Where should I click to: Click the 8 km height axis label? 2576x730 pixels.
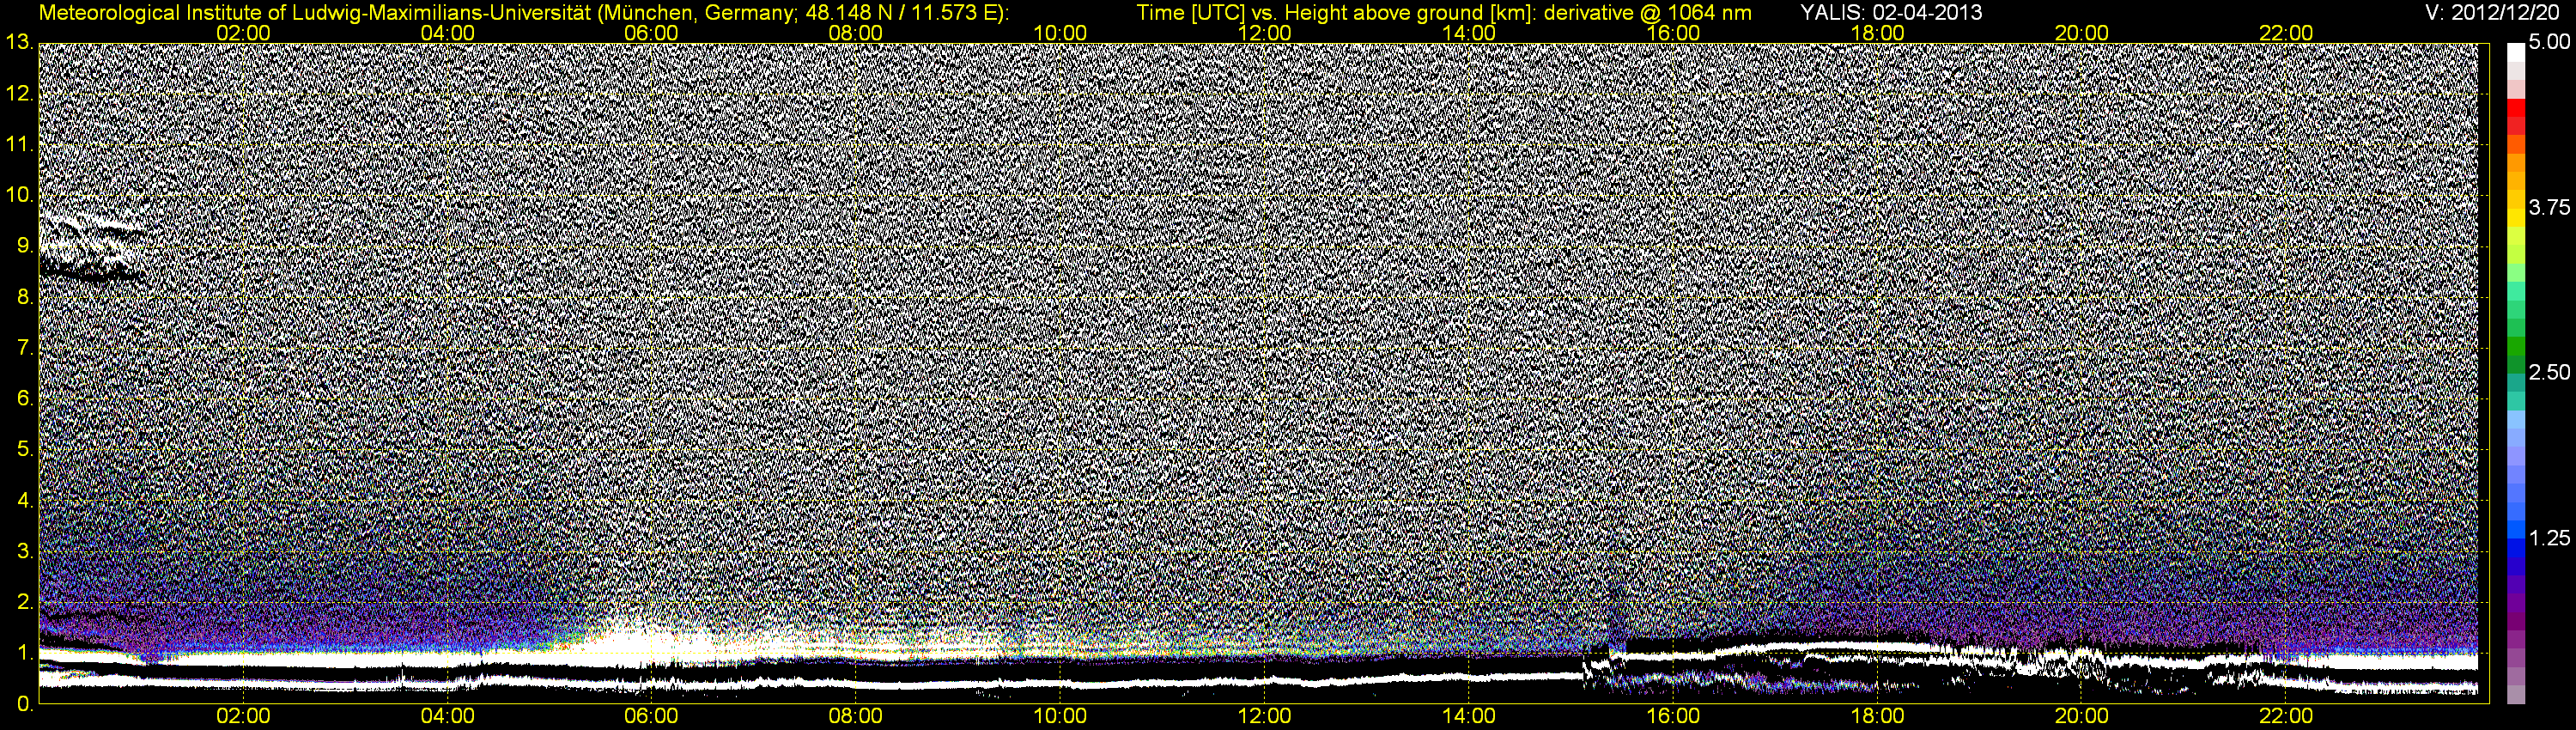(24, 297)
